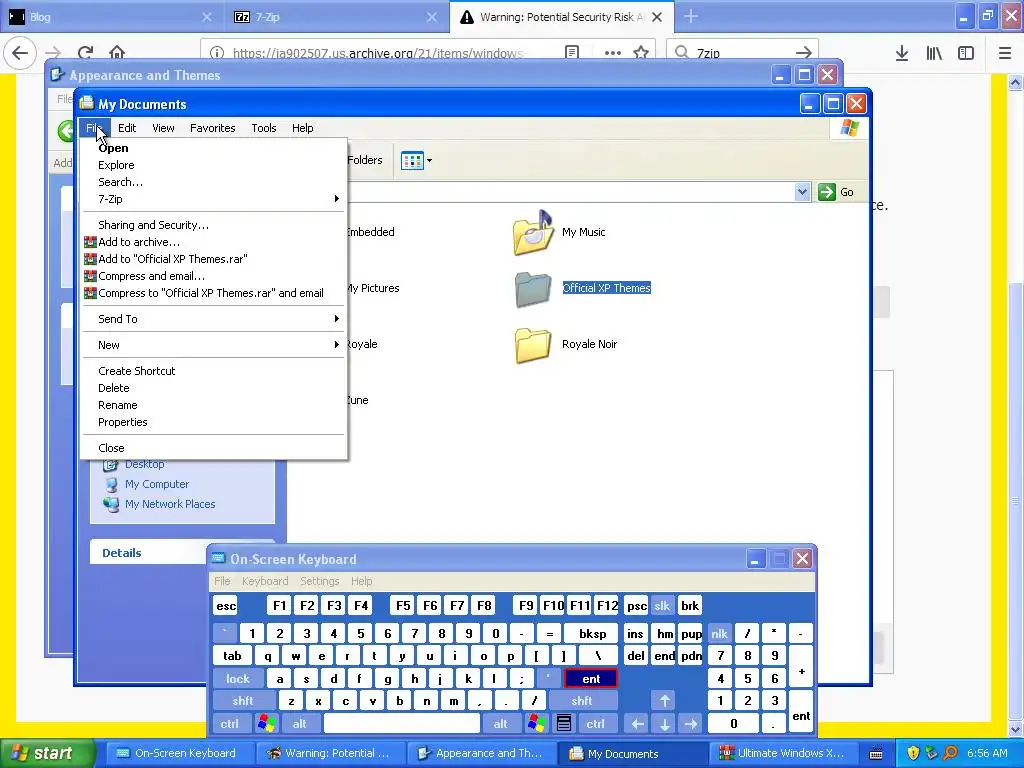Open the Firefox library icon

point(934,53)
